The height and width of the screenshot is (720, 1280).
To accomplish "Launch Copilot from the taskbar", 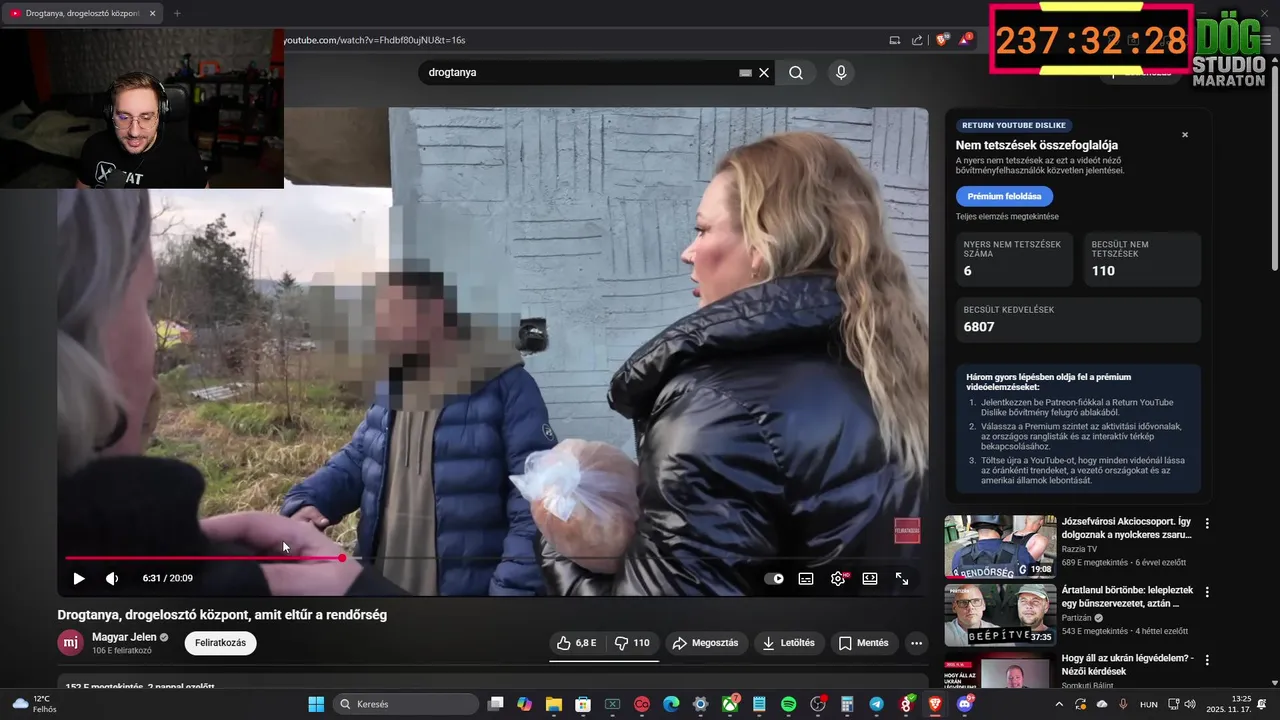I will pos(524,704).
